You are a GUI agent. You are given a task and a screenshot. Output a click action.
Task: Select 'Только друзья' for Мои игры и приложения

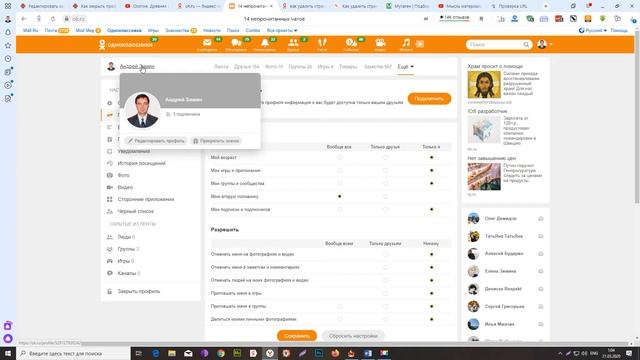pos(385,171)
